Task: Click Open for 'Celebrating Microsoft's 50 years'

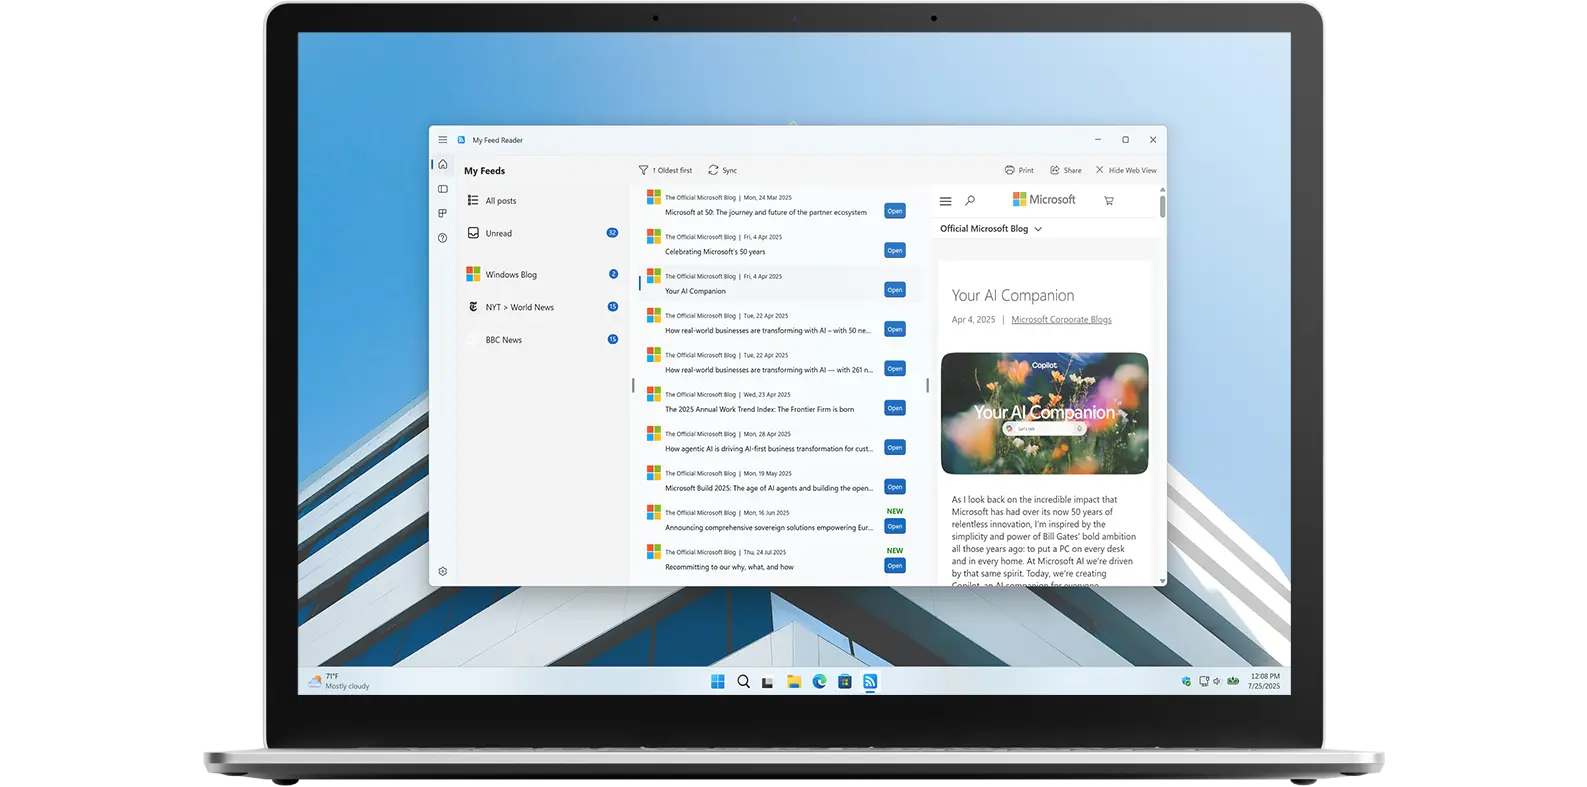Action: tap(895, 250)
